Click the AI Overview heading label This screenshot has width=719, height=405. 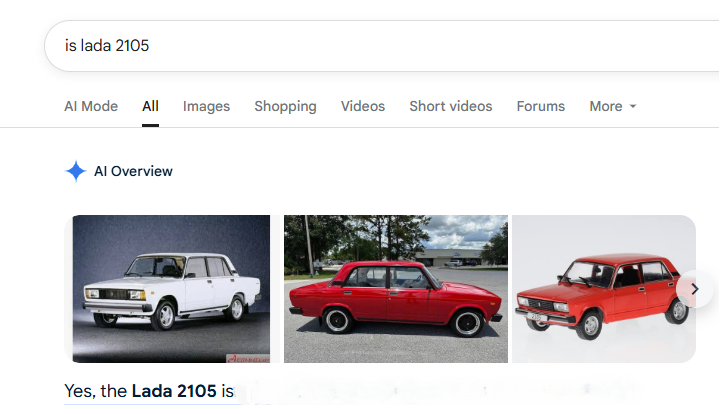click(133, 171)
